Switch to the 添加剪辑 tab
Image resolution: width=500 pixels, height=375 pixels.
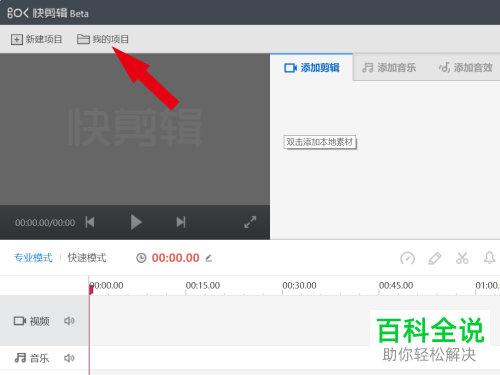click(312, 68)
